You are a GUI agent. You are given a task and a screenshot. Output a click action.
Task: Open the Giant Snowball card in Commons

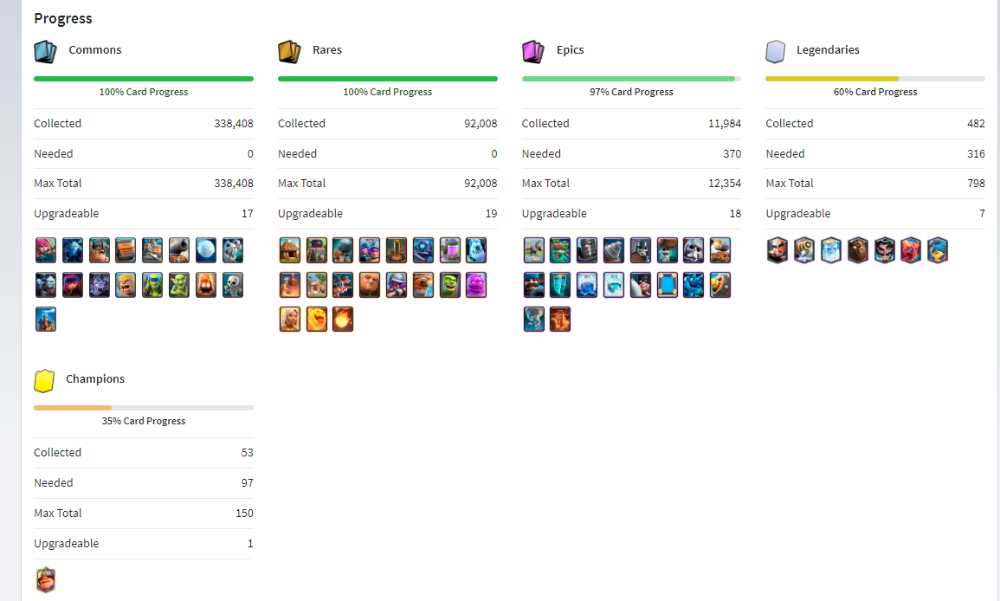[x=206, y=251]
